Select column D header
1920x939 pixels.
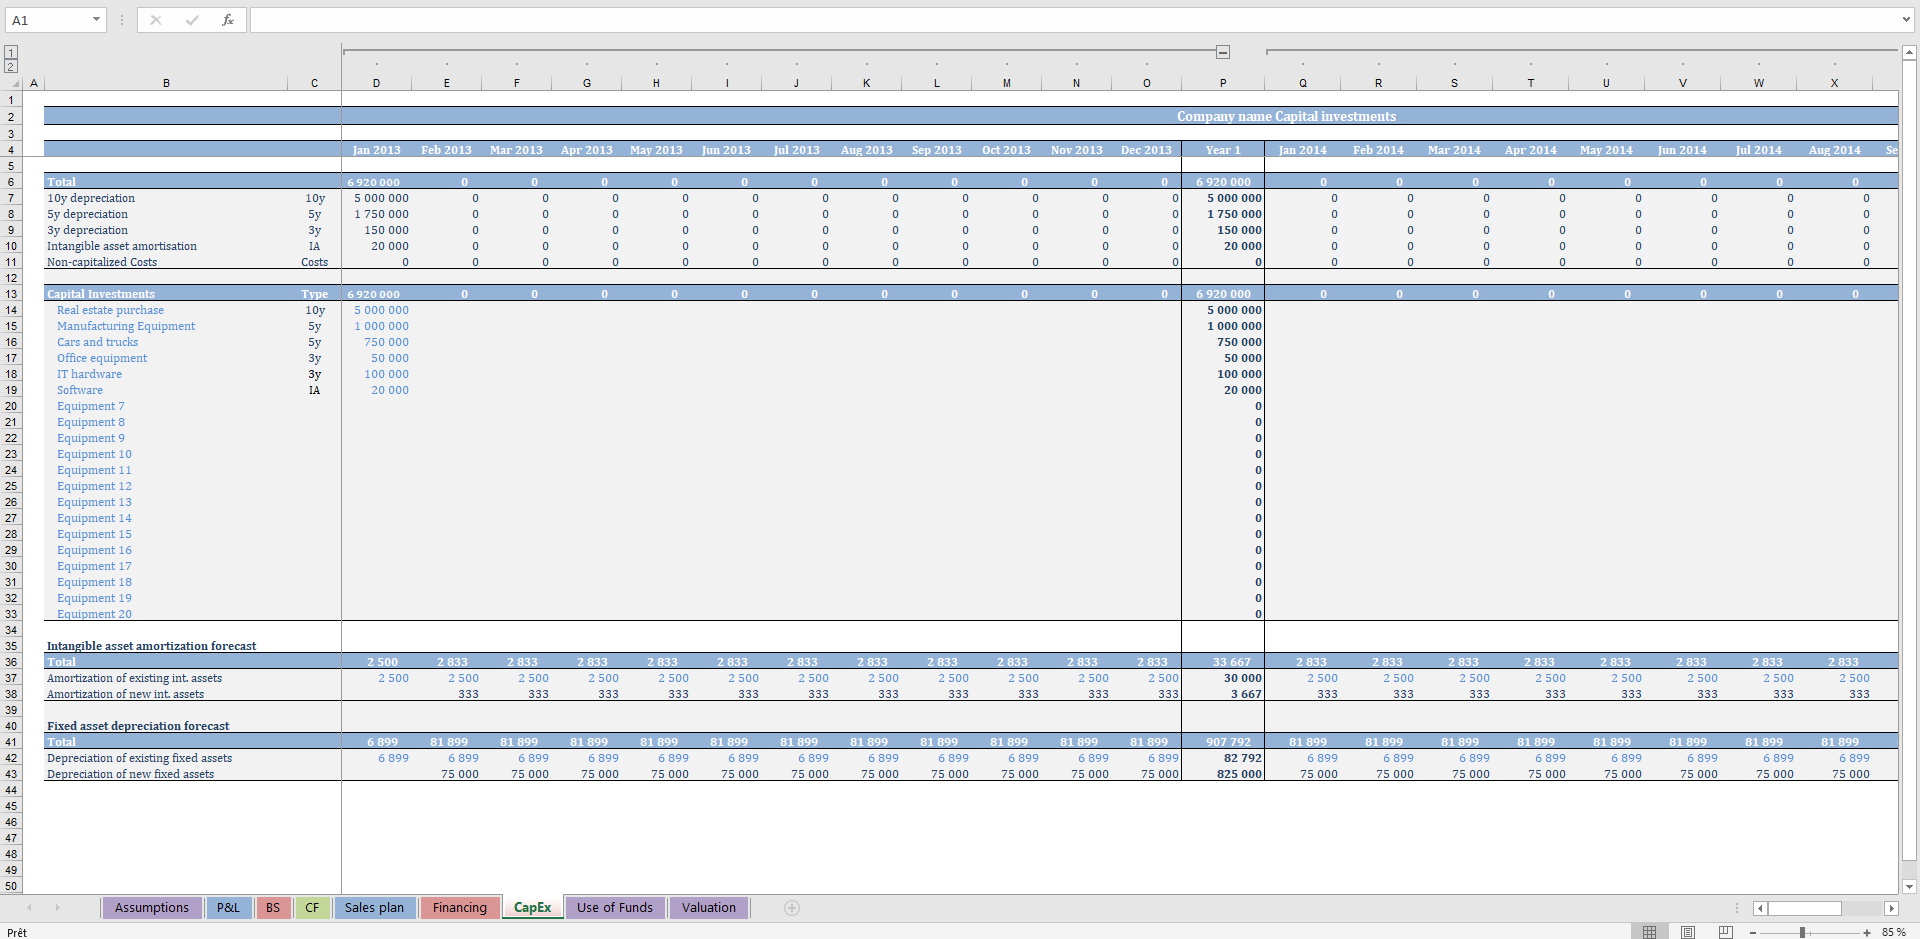tap(376, 83)
